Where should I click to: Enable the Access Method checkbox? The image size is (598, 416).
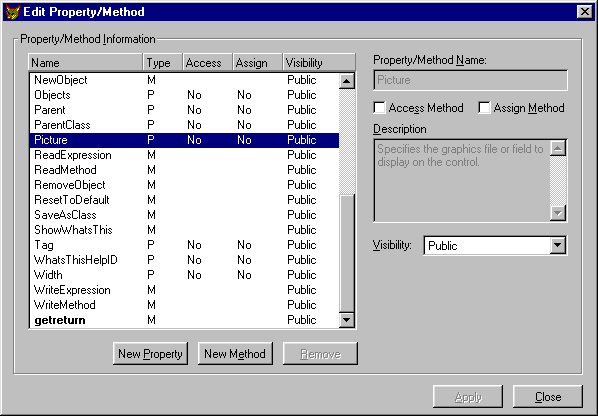[x=379, y=108]
